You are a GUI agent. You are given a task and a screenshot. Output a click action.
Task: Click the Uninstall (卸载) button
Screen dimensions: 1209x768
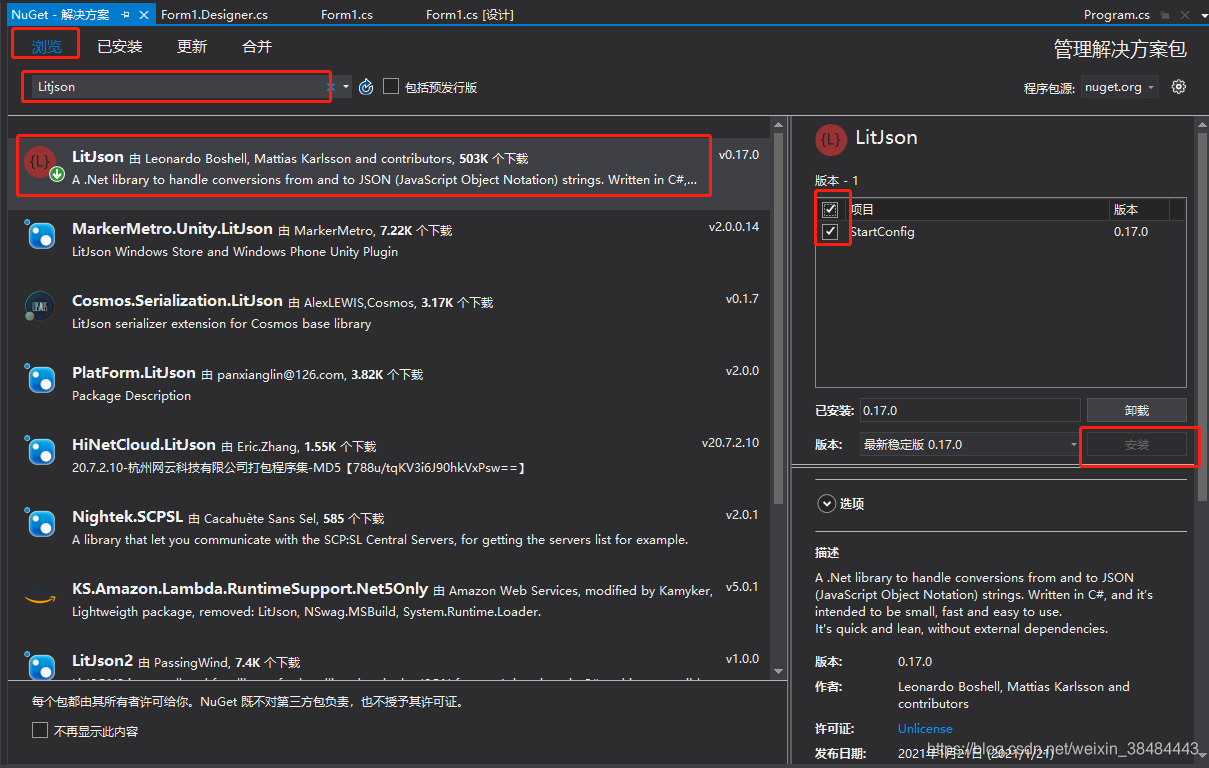click(x=1136, y=411)
